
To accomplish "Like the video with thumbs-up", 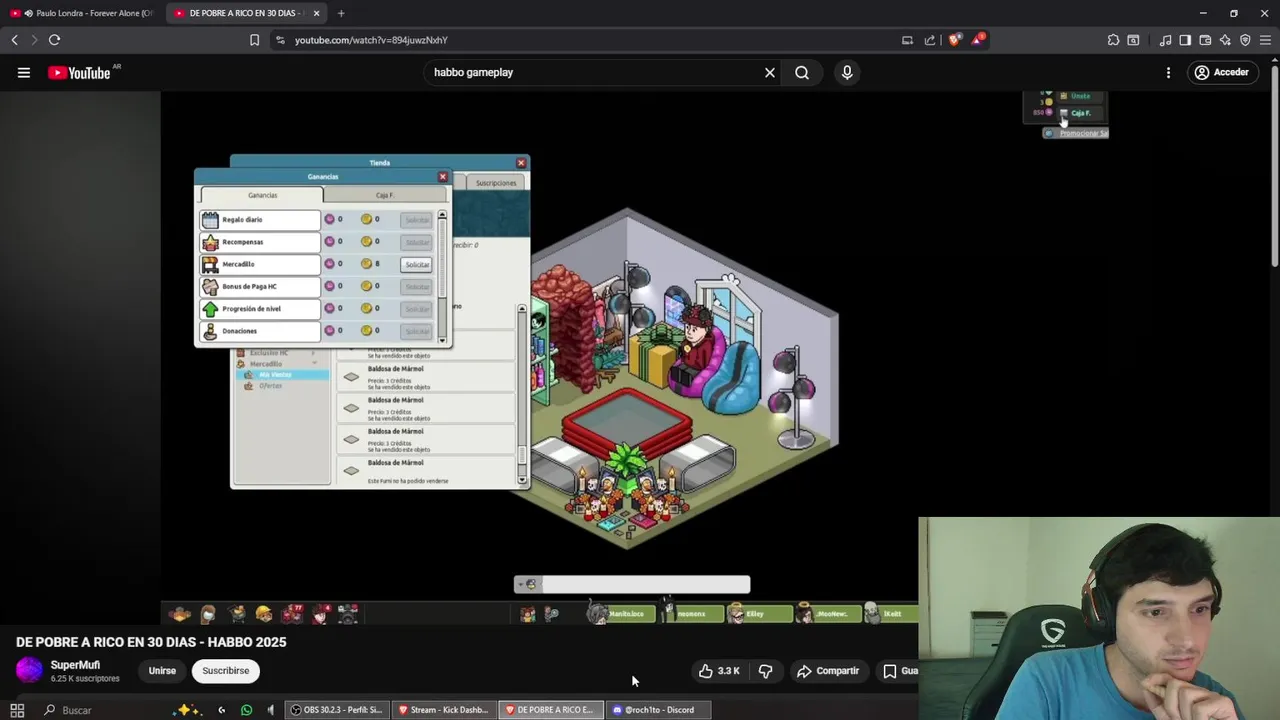I will pyautogui.click(x=719, y=671).
